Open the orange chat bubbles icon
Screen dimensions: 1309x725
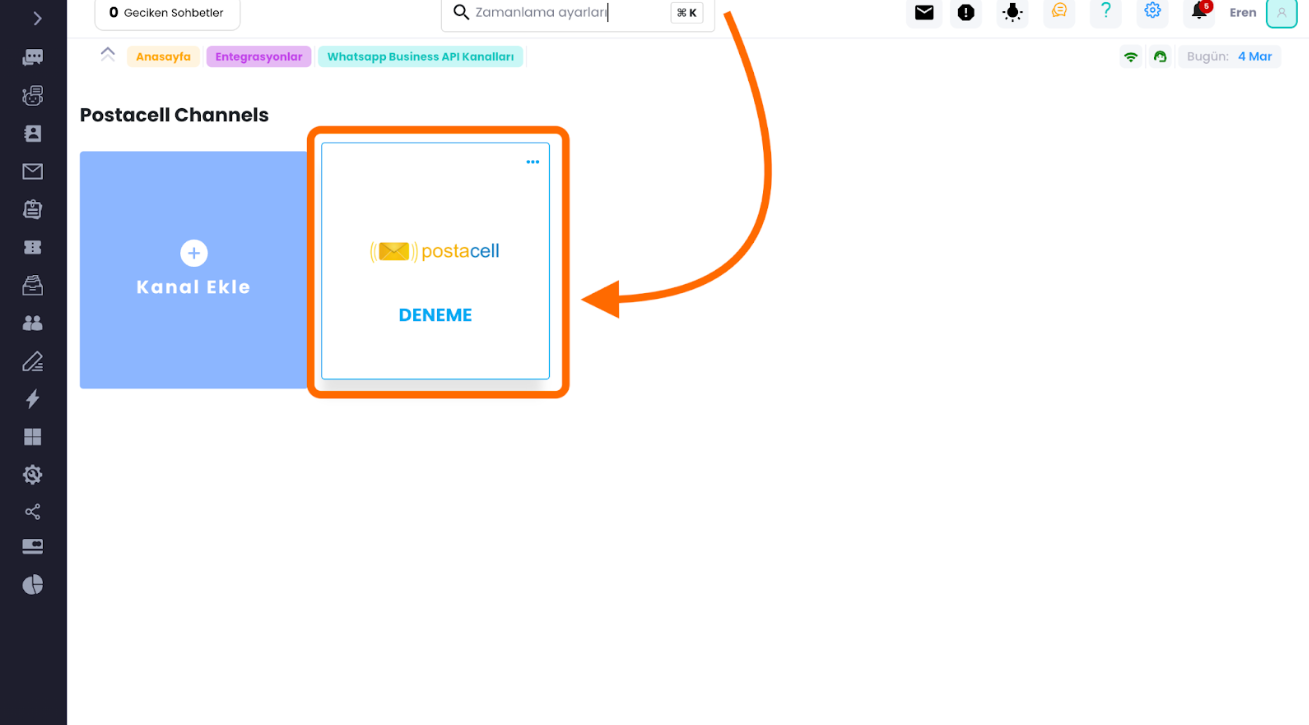pyautogui.click(x=1059, y=11)
